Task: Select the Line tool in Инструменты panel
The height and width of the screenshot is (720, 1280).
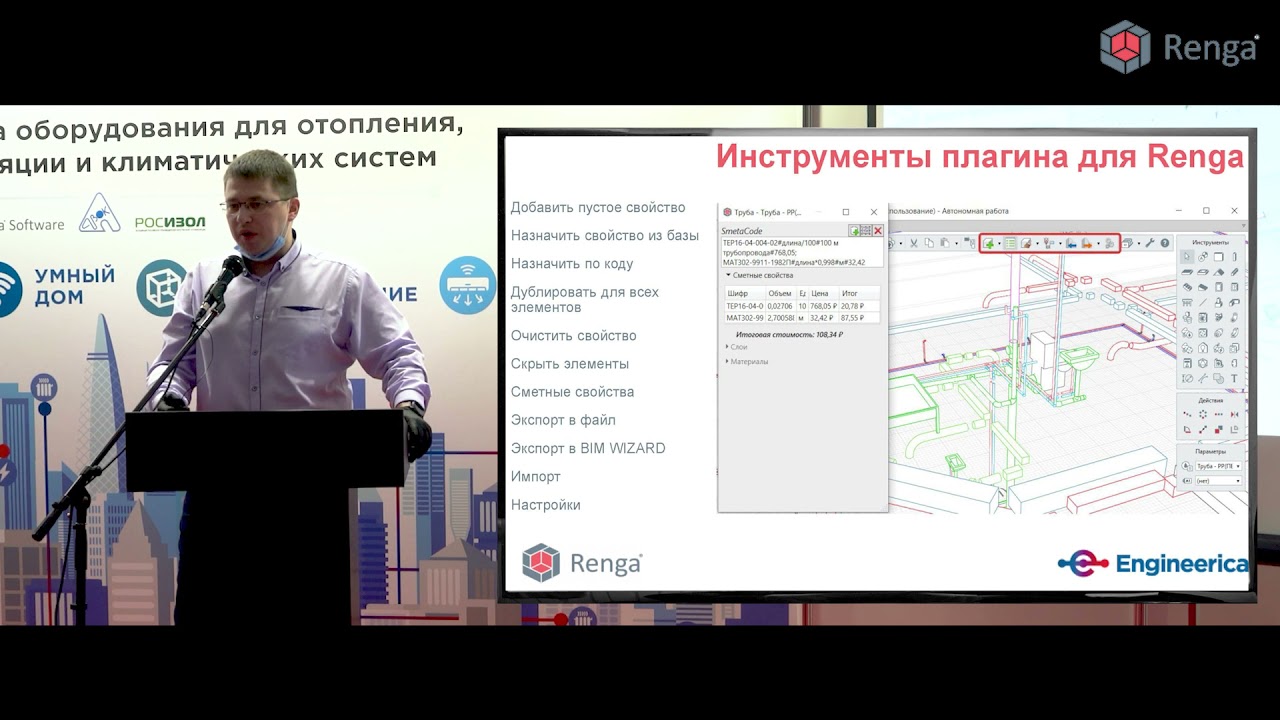Action: (1203, 301)
